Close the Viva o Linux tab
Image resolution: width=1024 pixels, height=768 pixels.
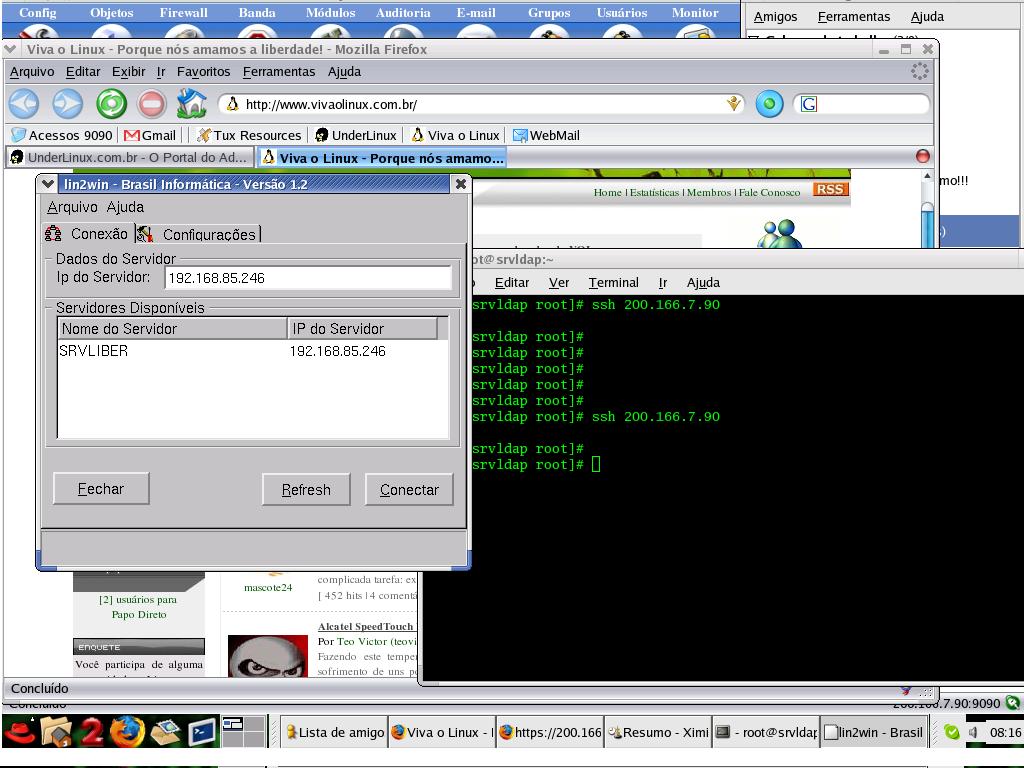coord(923,156)
